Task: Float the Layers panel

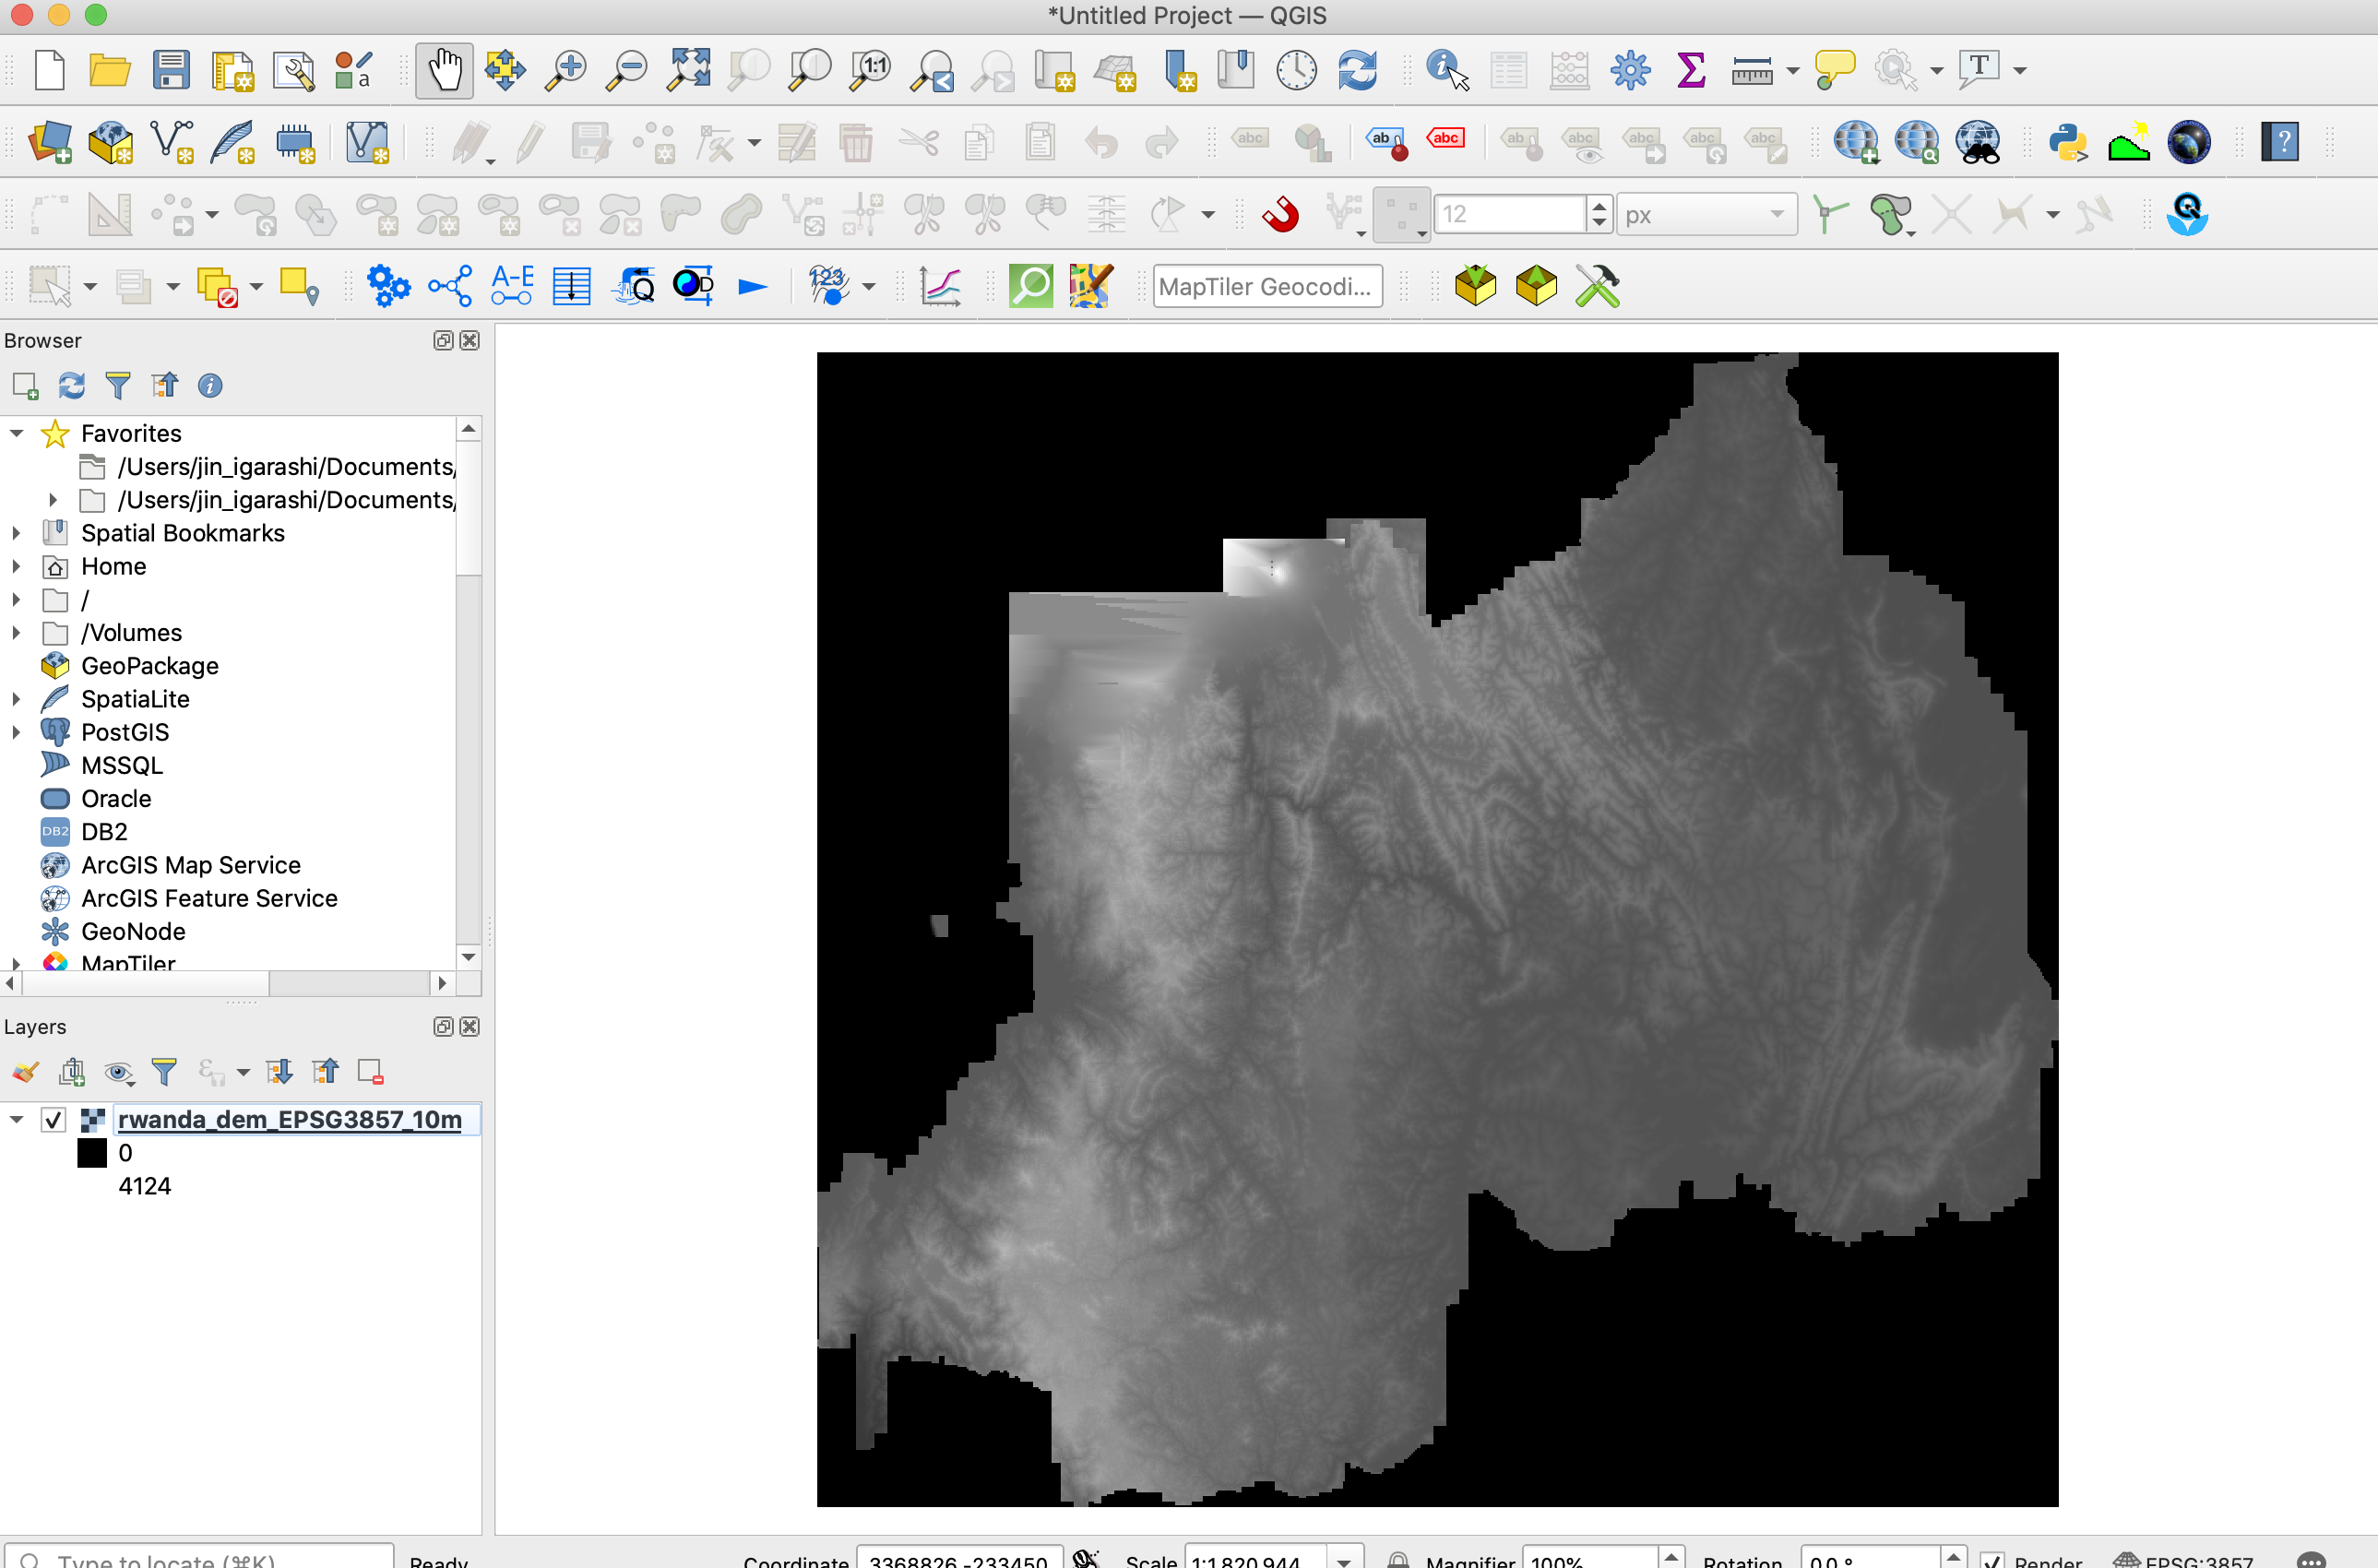Action: [x=443, y=1026]
